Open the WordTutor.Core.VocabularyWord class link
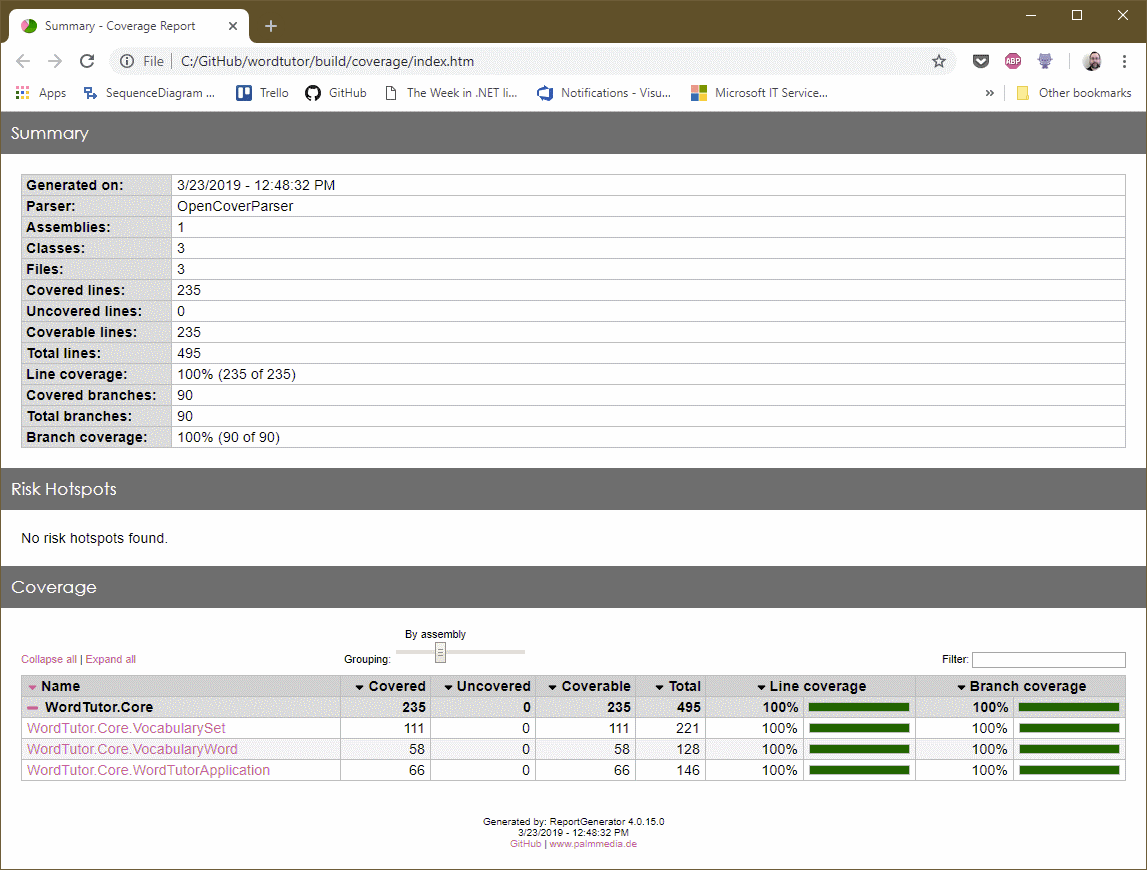1147x870 pixels. 132,749
